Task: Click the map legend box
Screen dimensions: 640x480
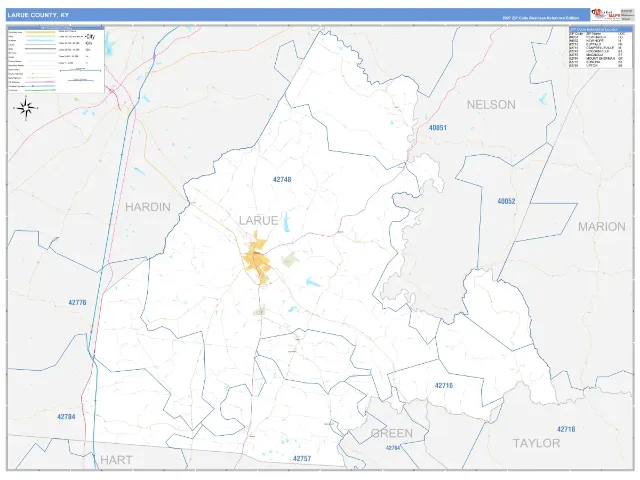Action: [x=56, y=60]
